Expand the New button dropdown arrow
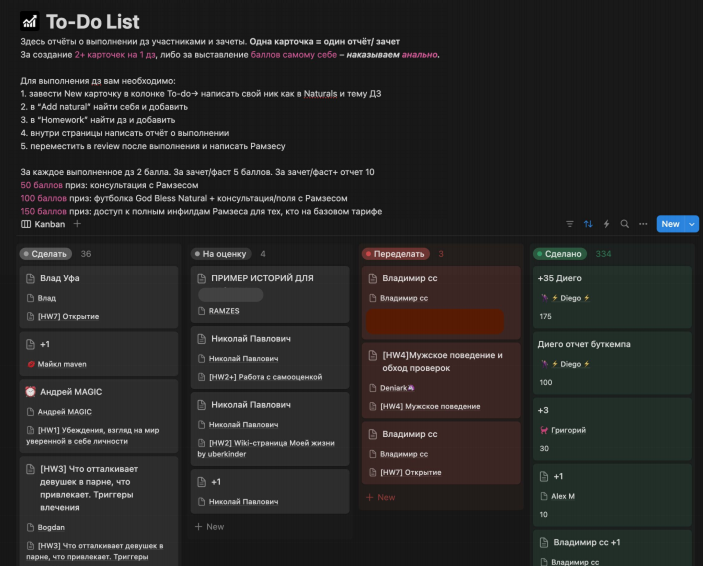Screen dimensions: 703x566 point(692,224)
